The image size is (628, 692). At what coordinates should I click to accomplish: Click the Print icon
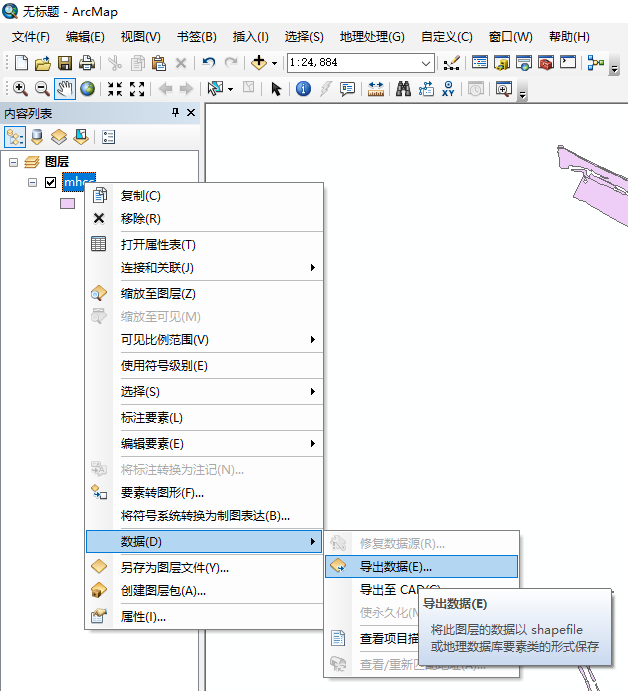(87, 63)
